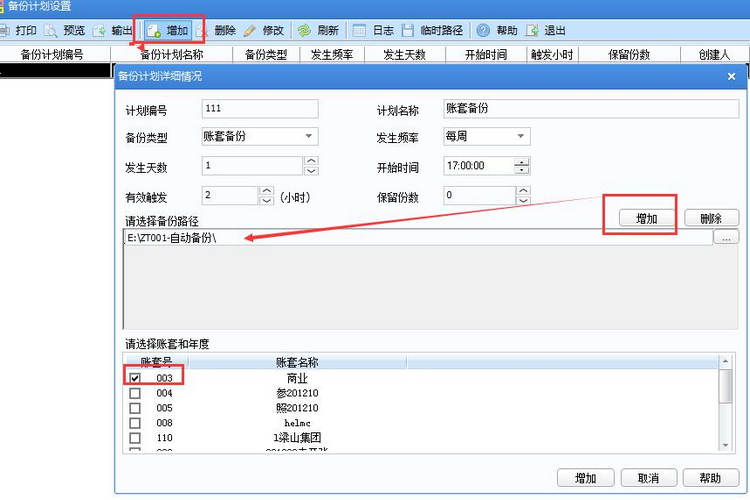
Task: Increase 发生天数 value with up arrow
Action: coord(311,161)
